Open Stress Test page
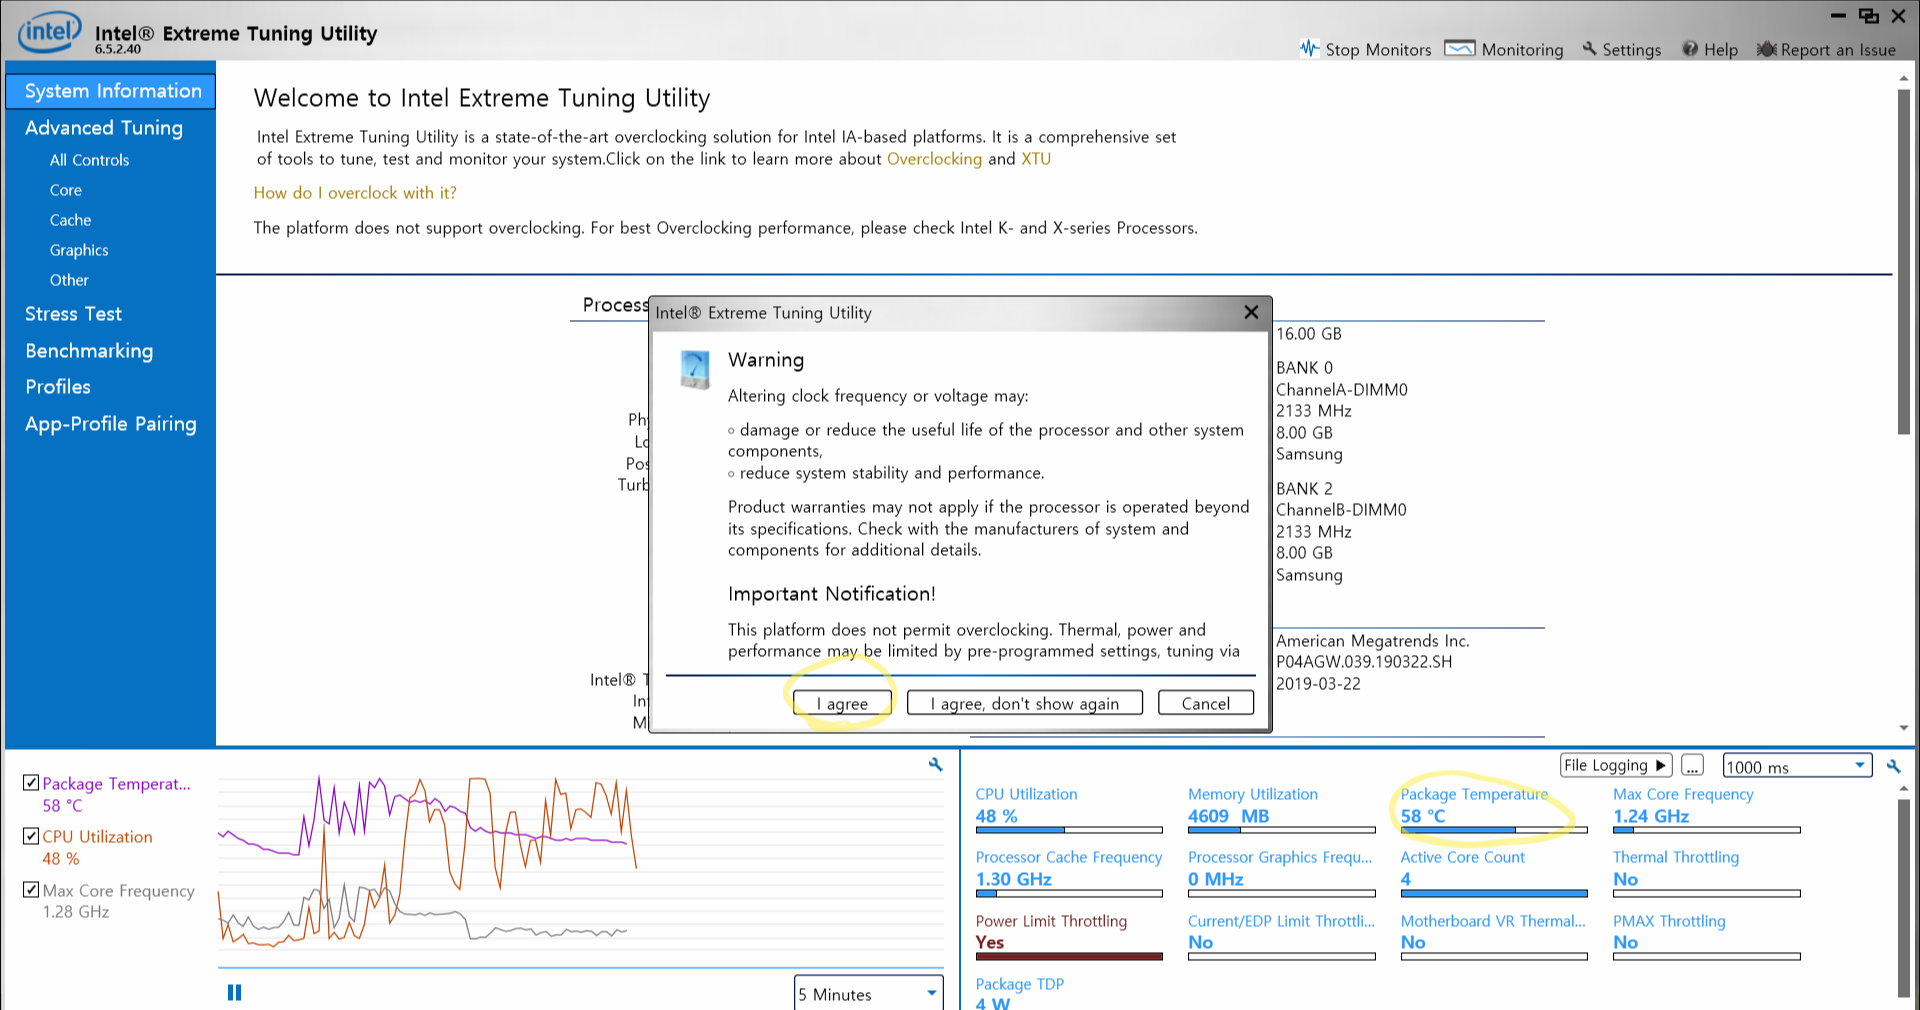Image resolution: width=1920 pixels, height=1010 pixels. click(x=73, y=314)
